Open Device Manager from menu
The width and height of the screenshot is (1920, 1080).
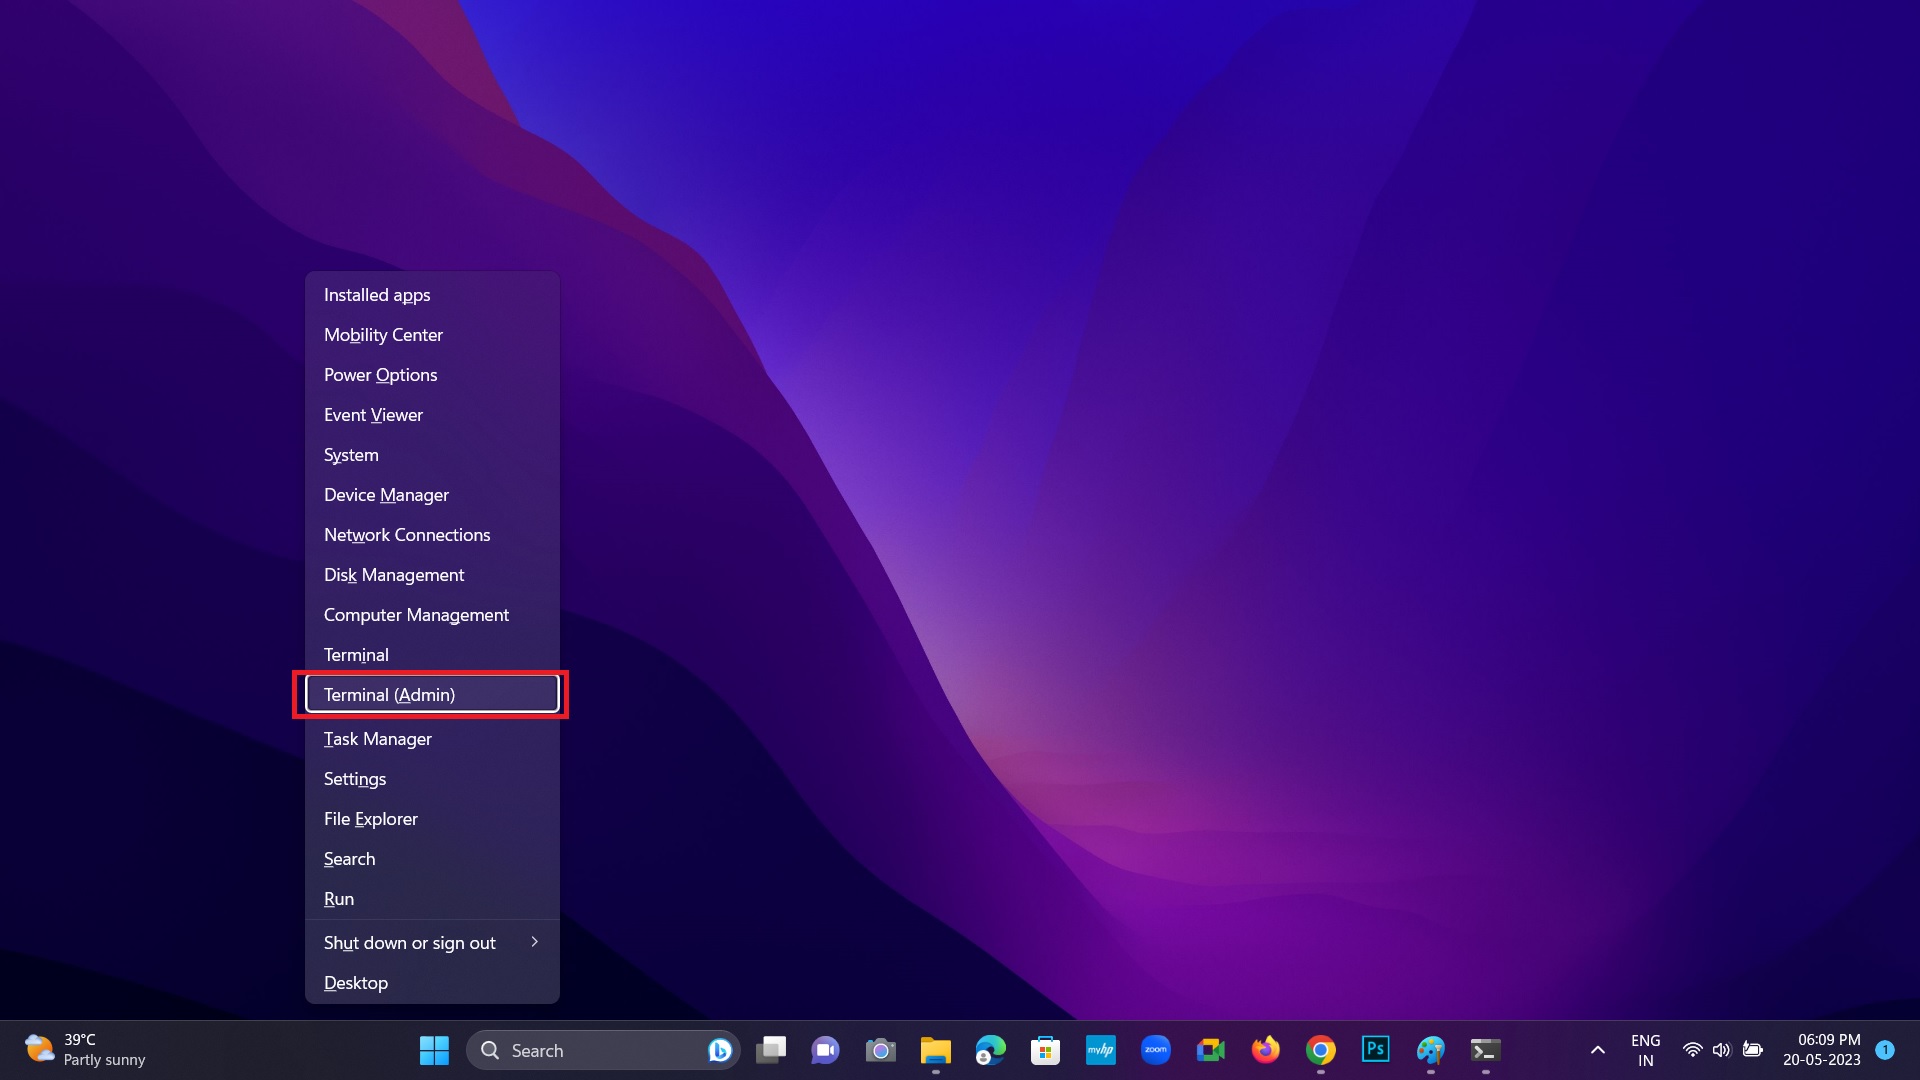click(386, 495)
